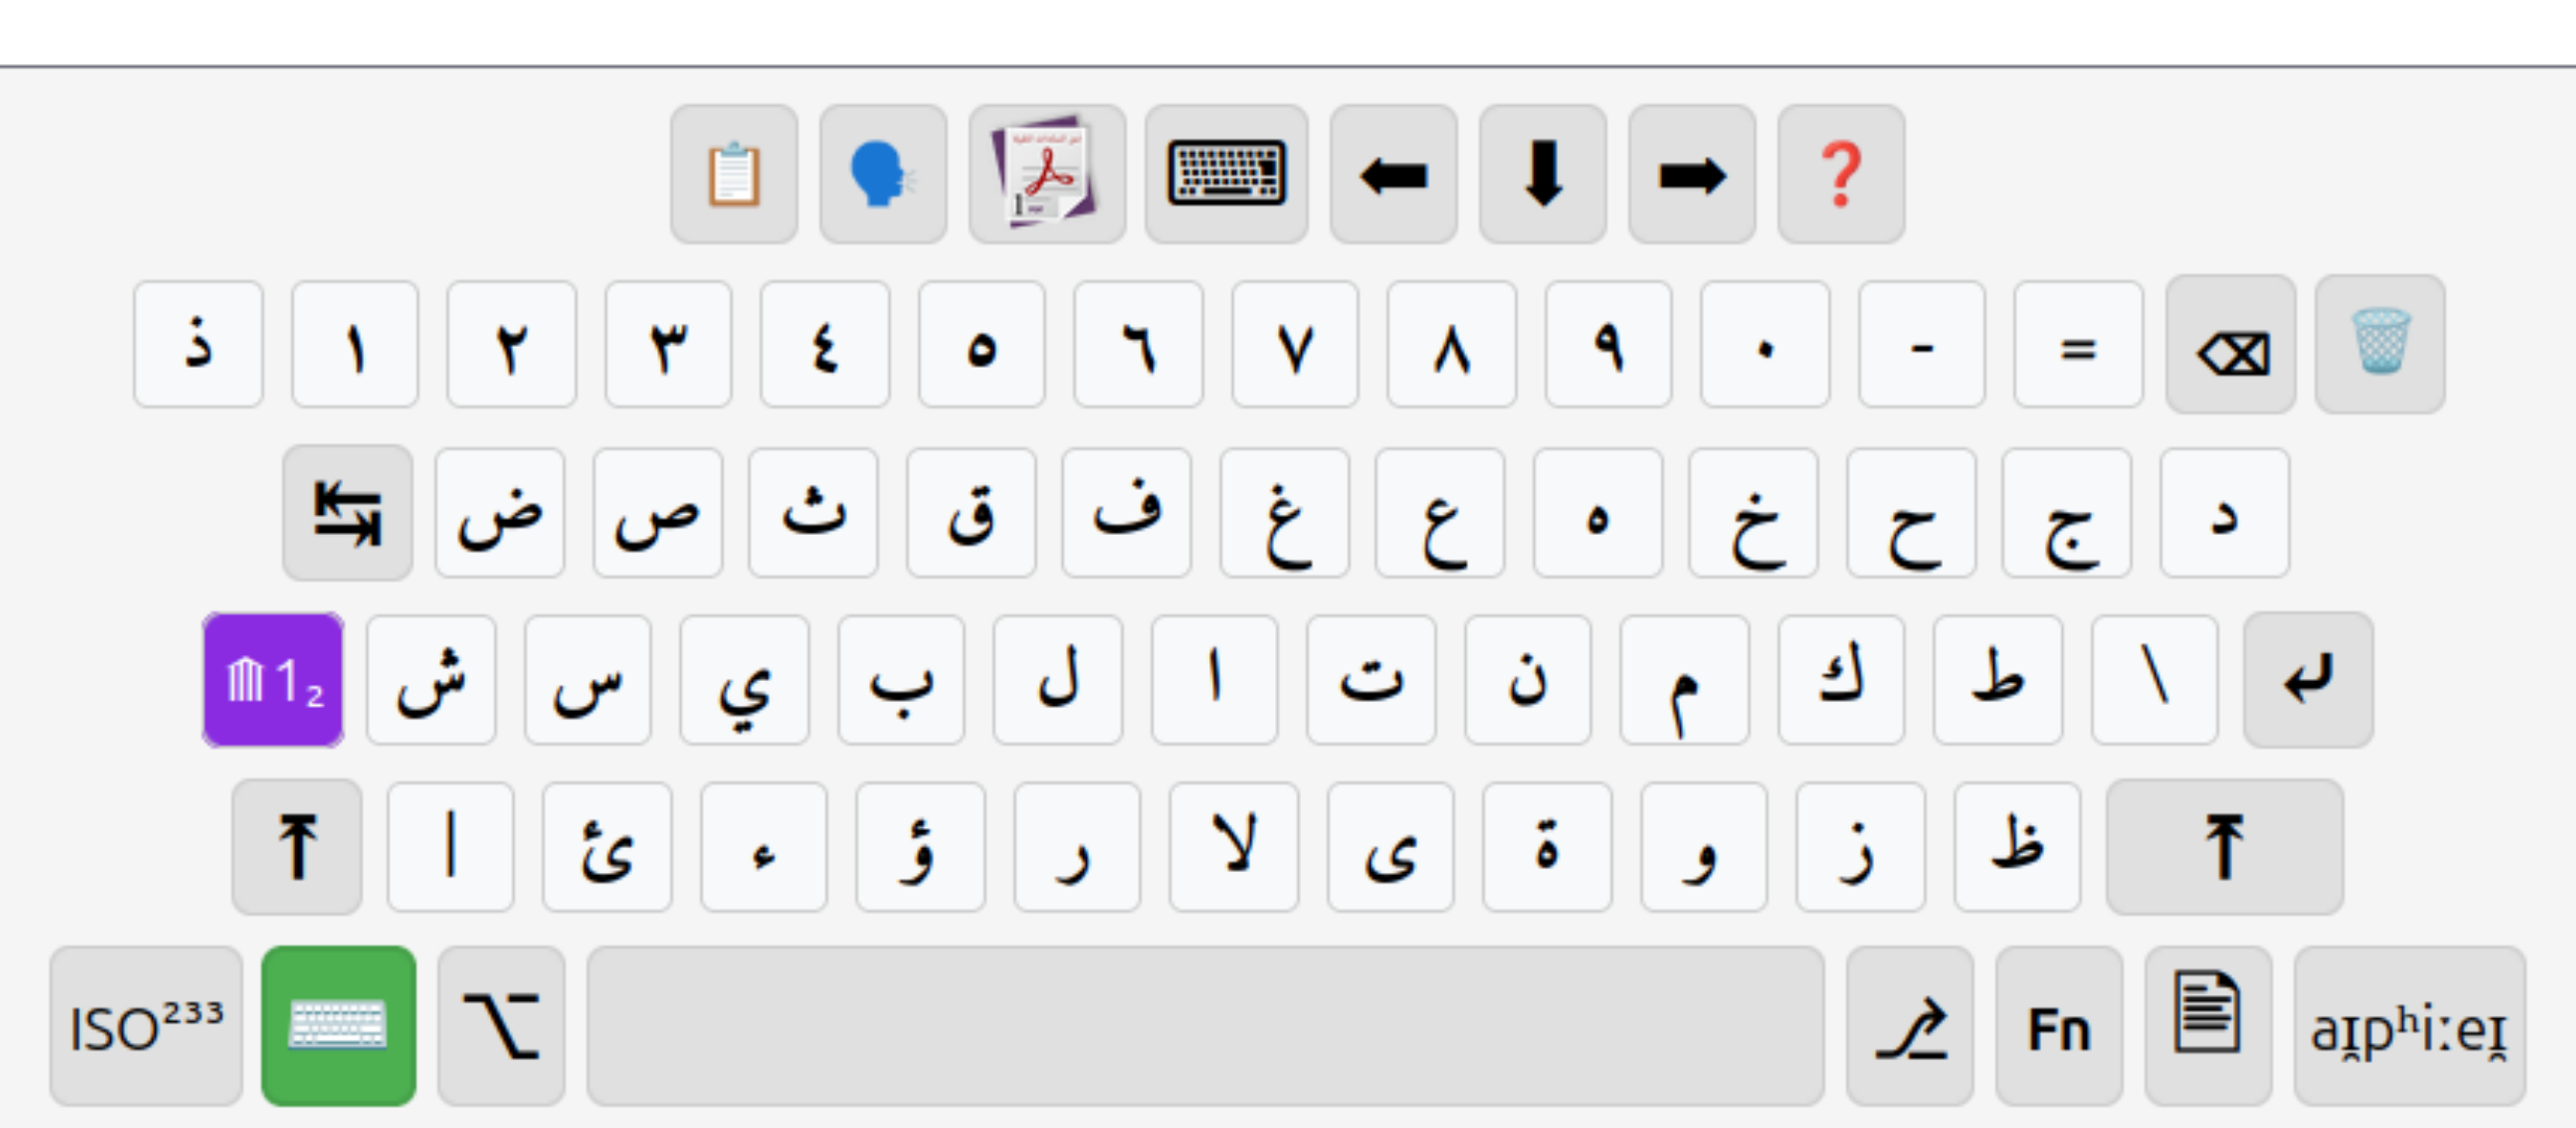Click the trash bin clear icon
The height and width of the screenshot is (1128, 2576).
click(x=2379, y=344)
